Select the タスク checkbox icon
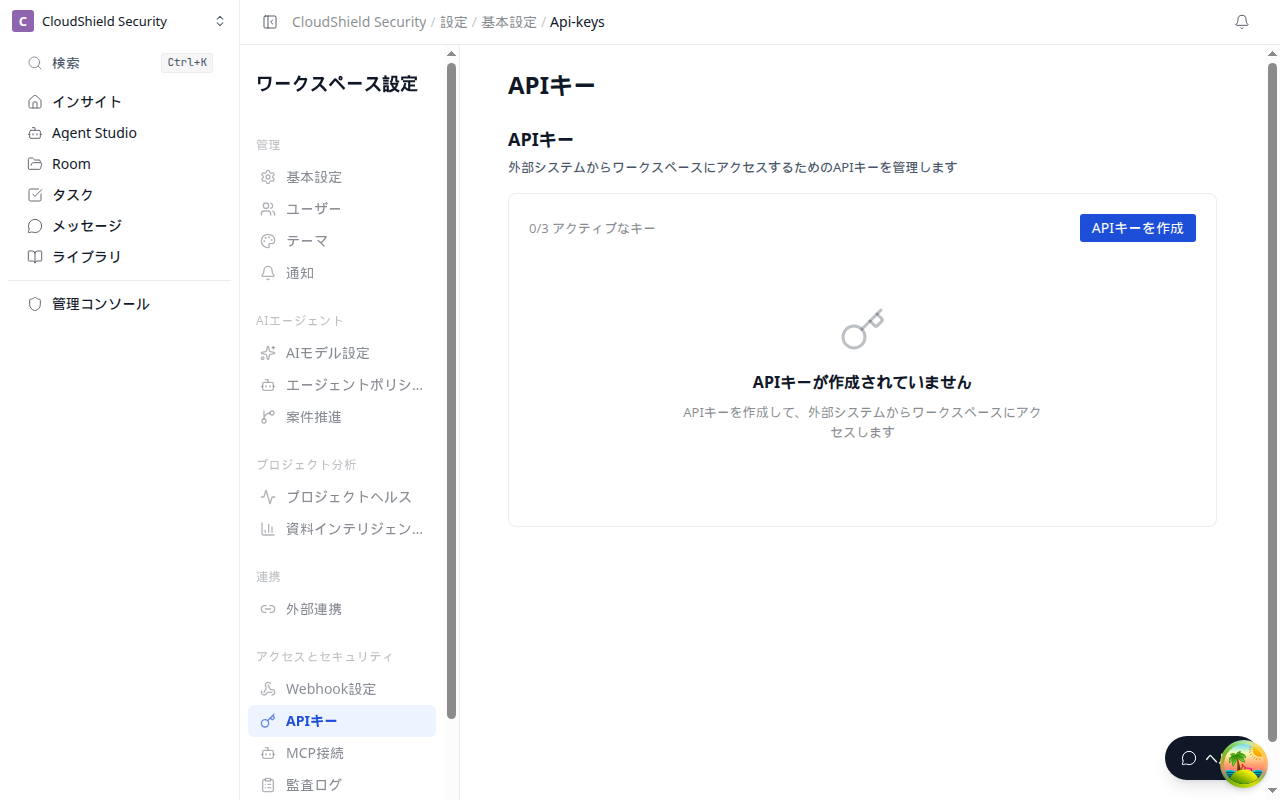Viewport: 1280px width, 800px height. (35, 195)
